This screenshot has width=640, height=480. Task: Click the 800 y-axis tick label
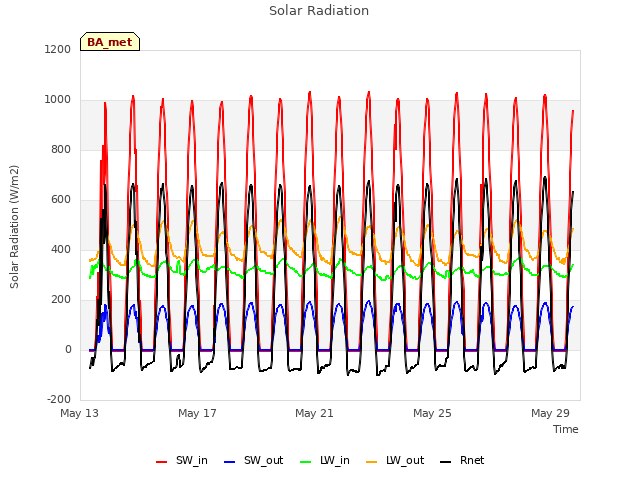61,149
